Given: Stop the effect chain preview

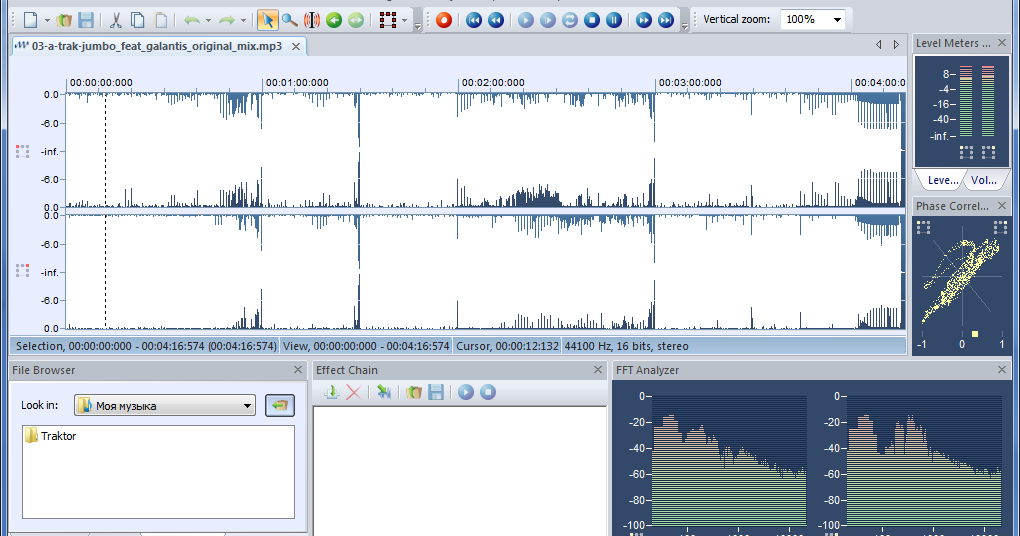Looking at the screenshot, I should 488,392.
